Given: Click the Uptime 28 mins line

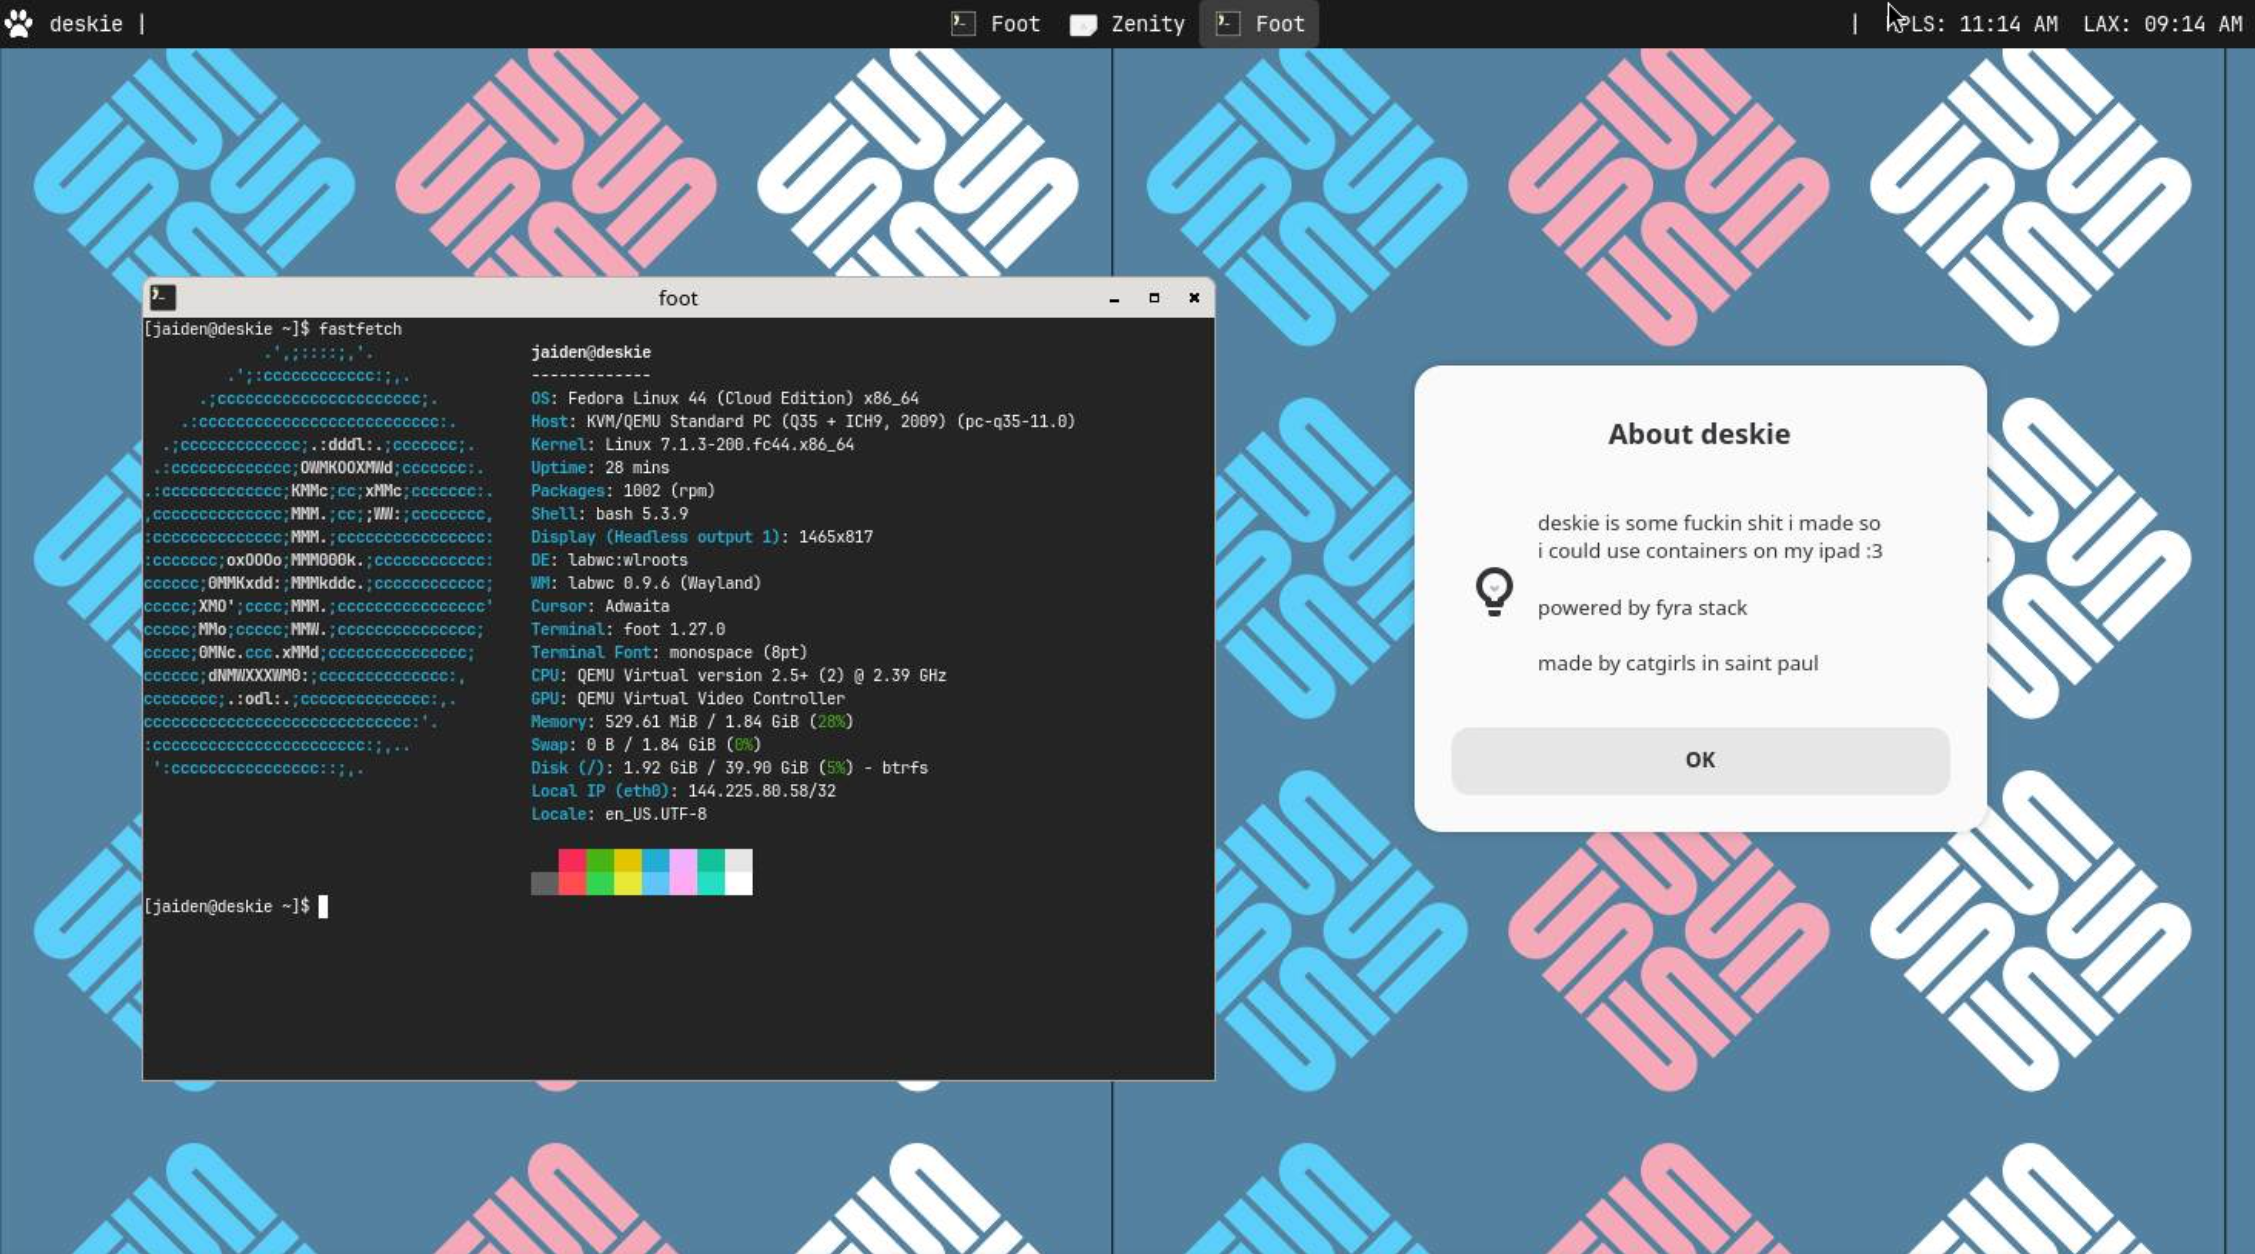Looking at the screenshot, I should pos(600,467).
